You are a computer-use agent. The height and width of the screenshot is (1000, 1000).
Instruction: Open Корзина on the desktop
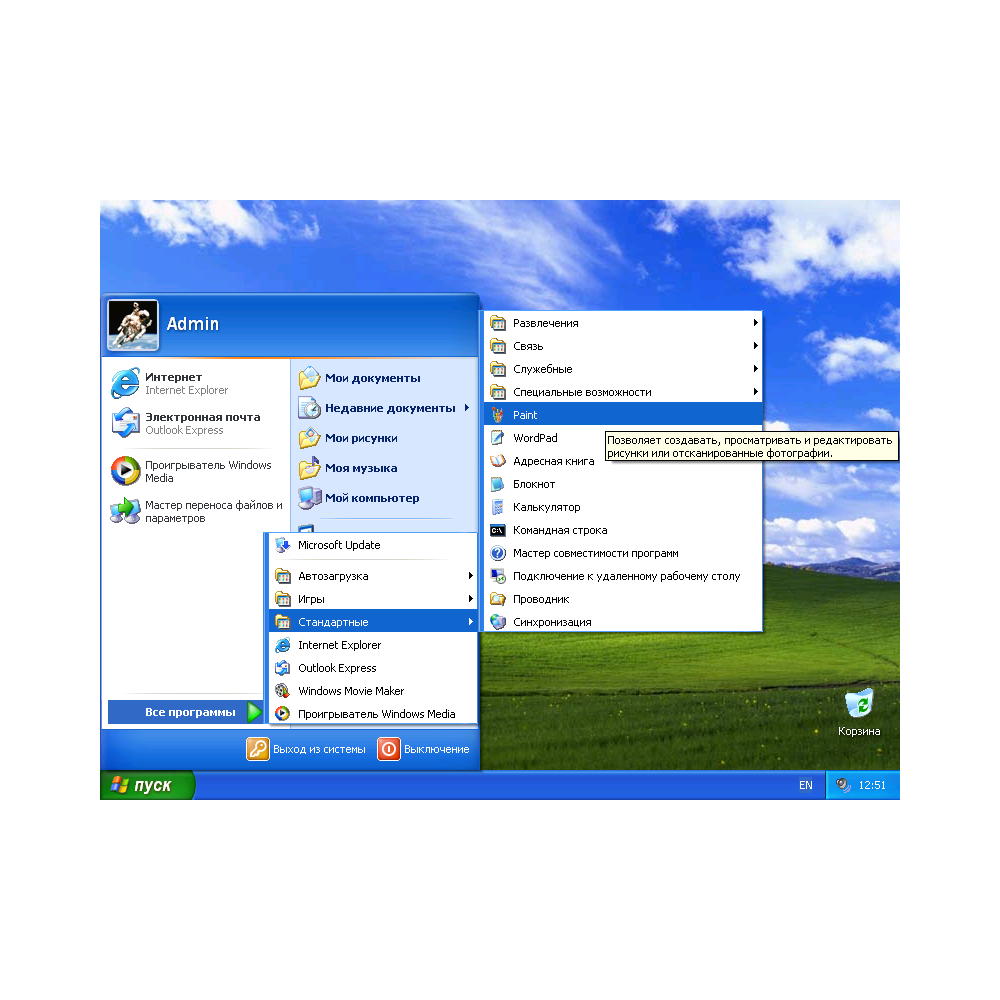[x=859, y=714]
